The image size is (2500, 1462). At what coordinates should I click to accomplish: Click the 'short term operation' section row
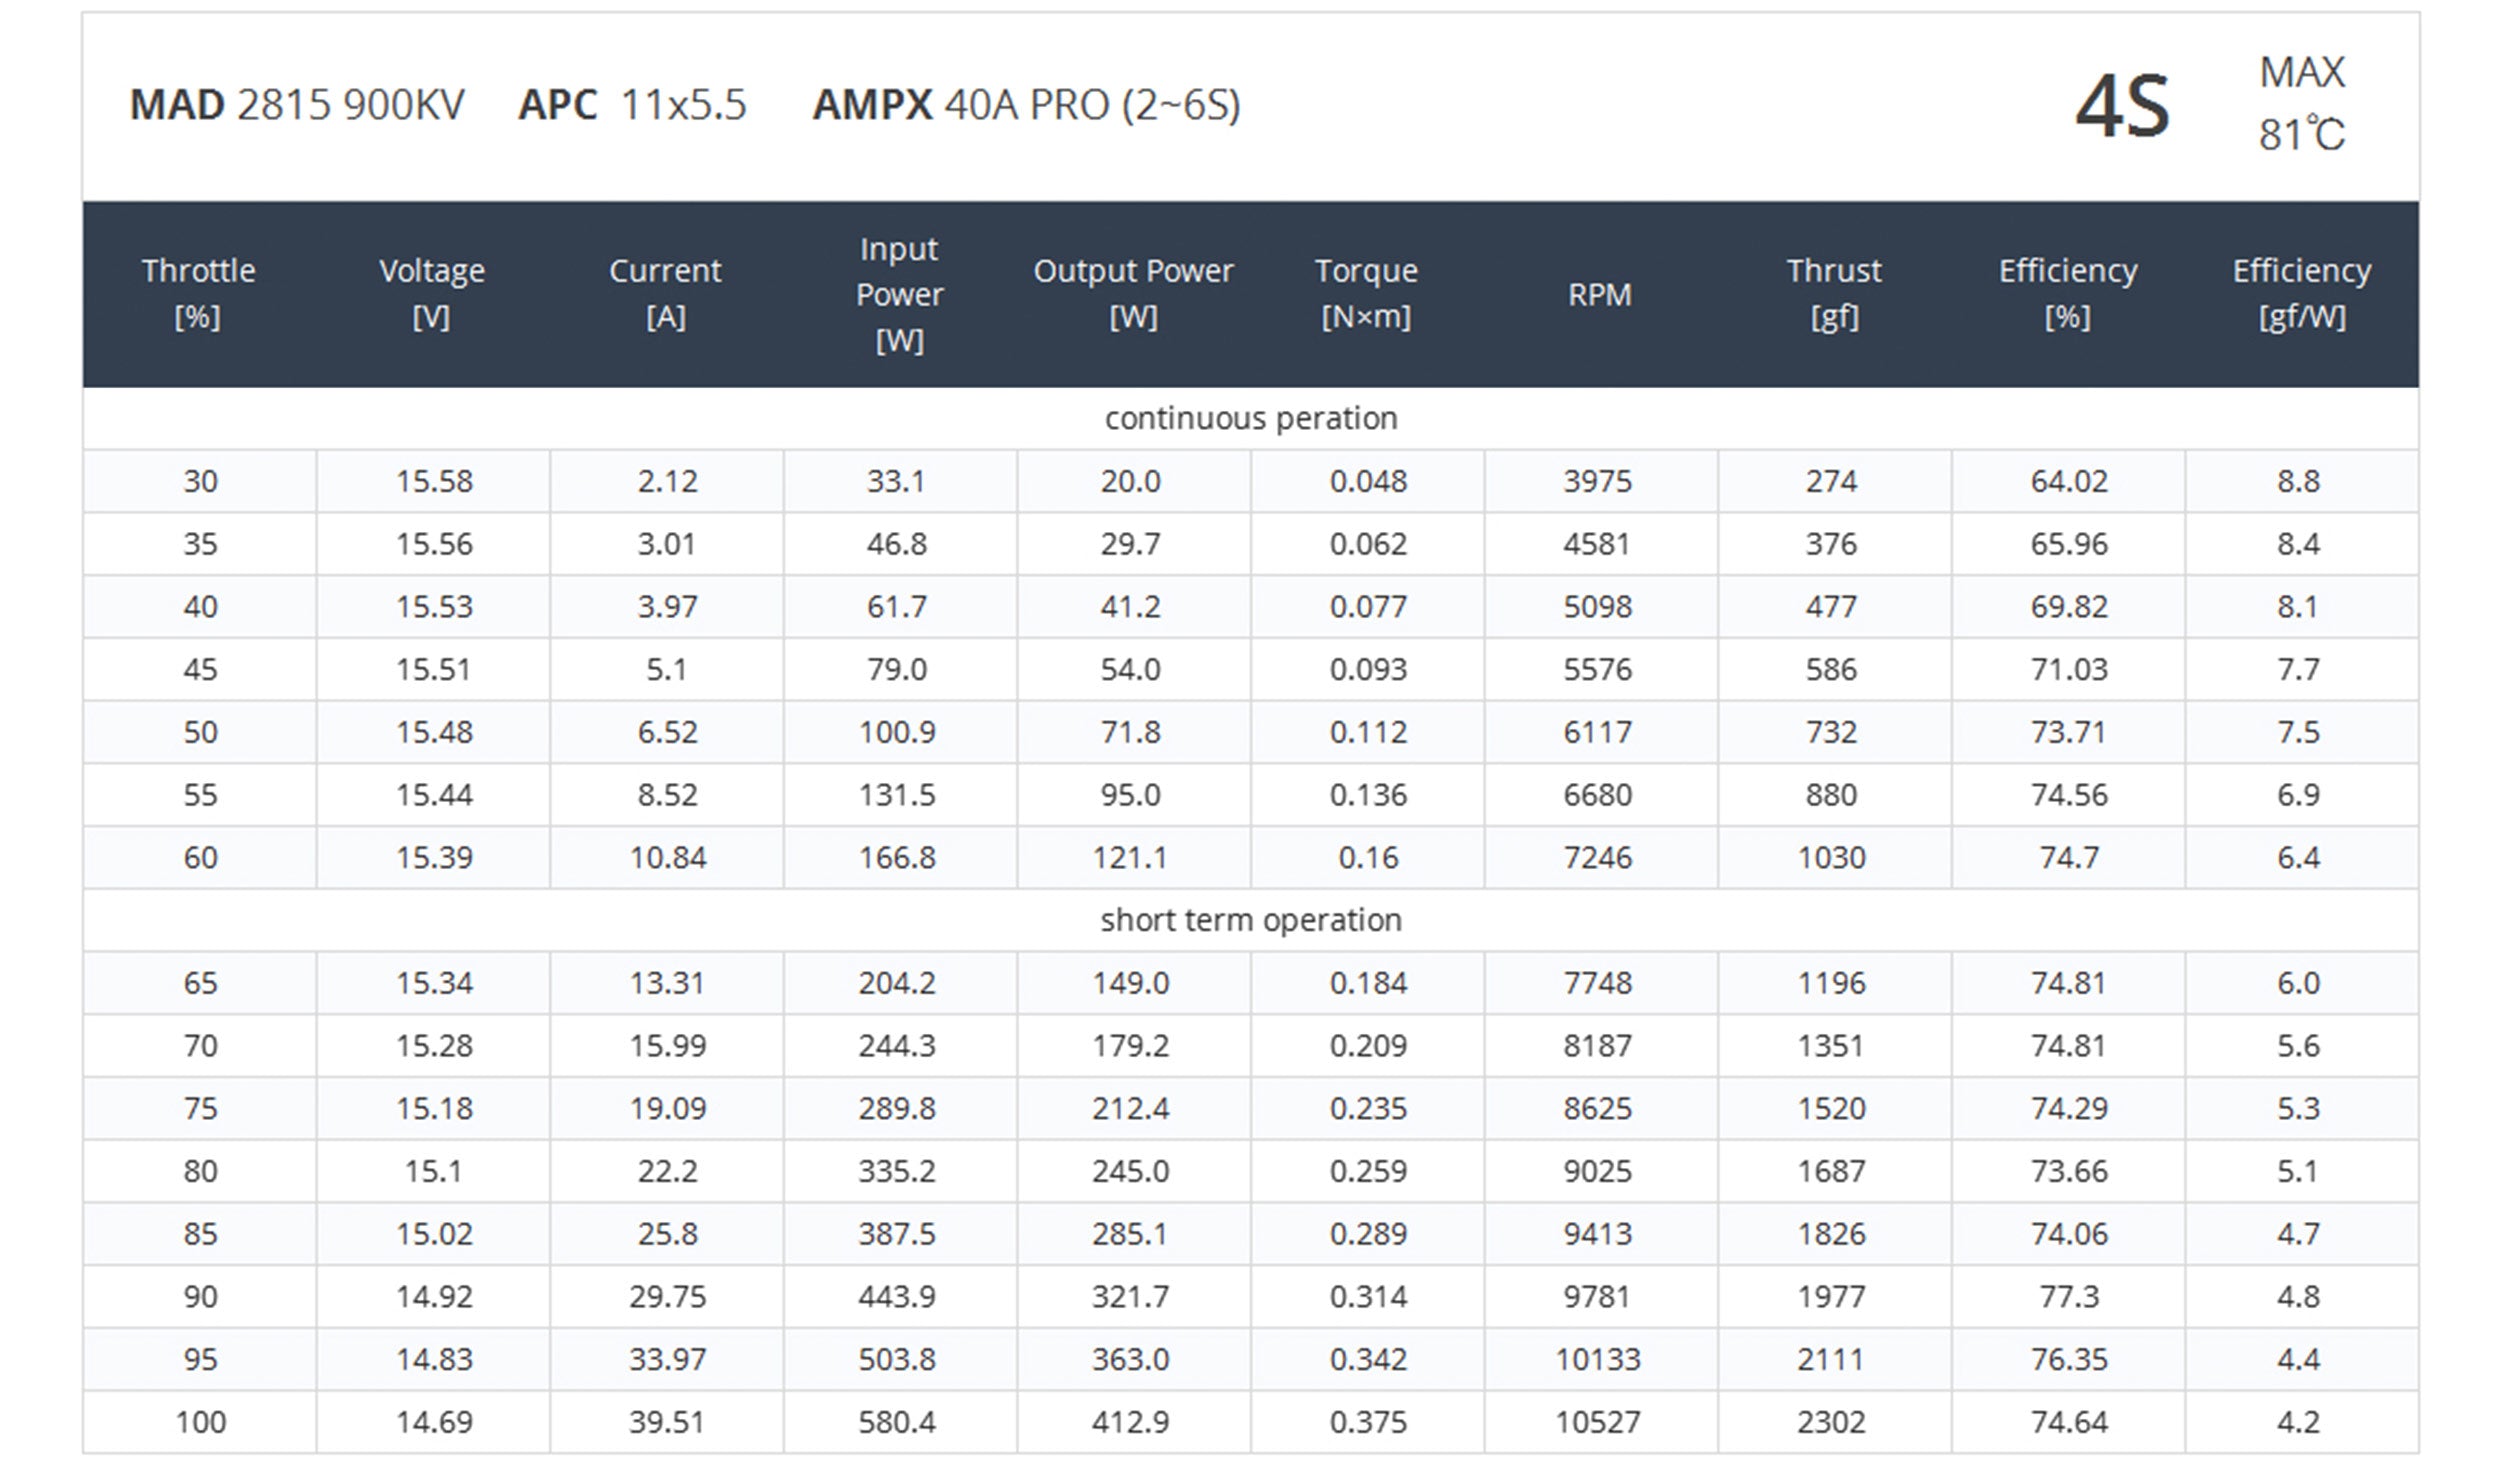[x=1250, y=920]
